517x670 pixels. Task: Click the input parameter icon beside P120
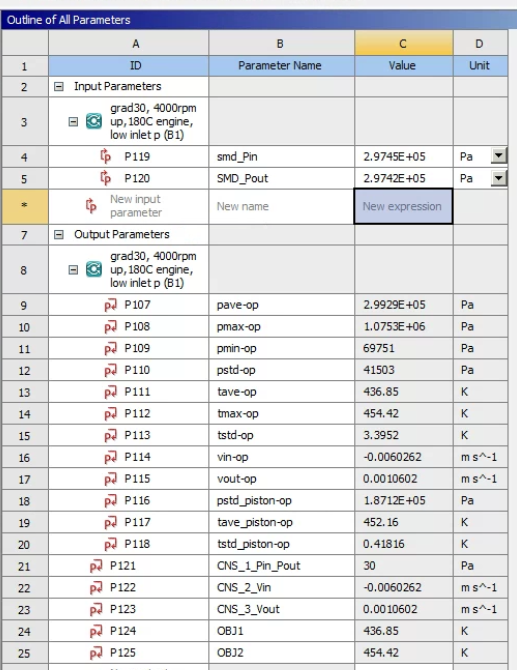click(105, 178)
